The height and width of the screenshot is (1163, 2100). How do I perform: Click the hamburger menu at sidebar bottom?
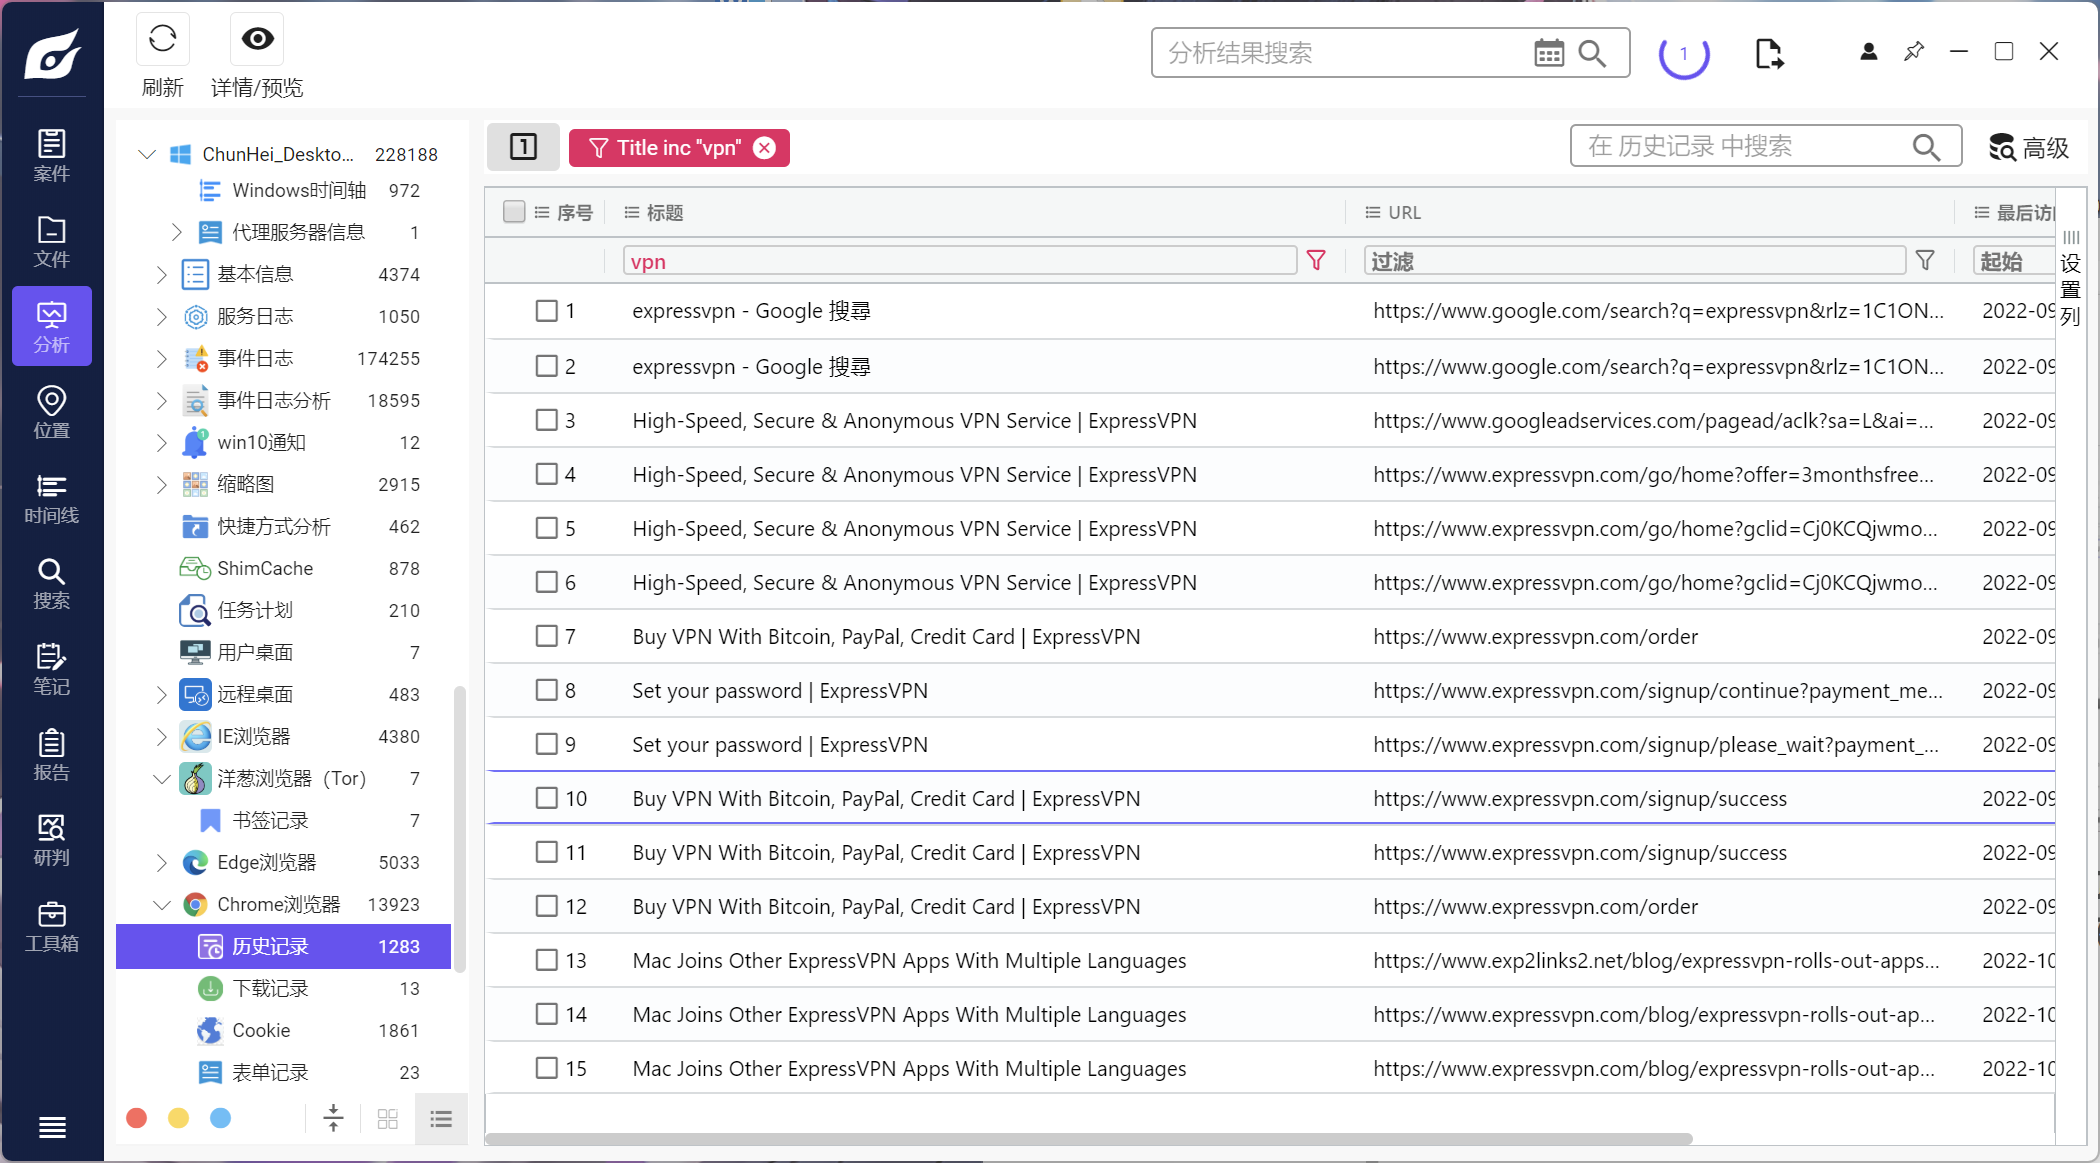click(x=52, y=1127)
